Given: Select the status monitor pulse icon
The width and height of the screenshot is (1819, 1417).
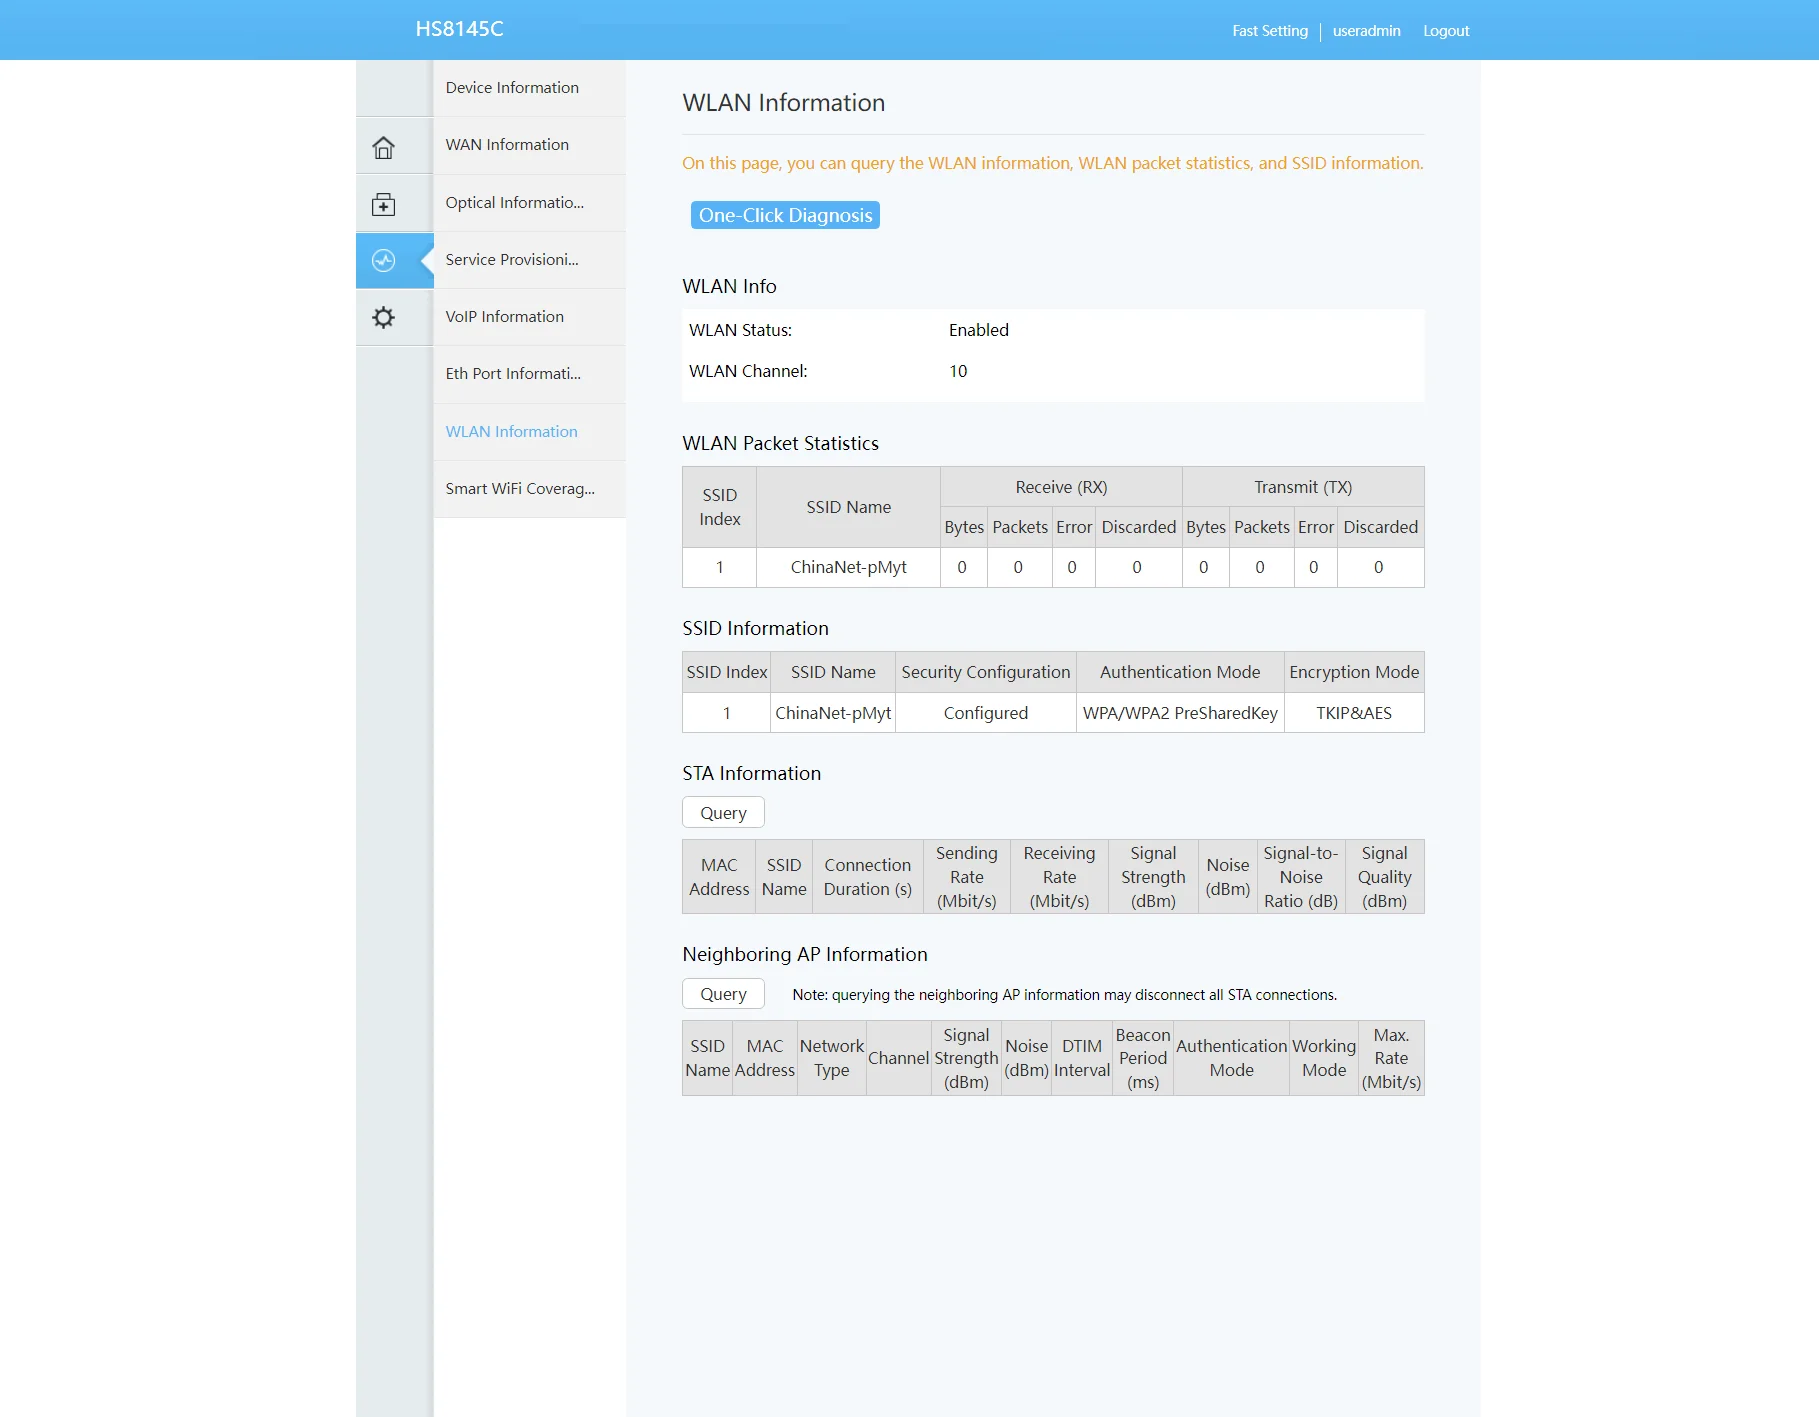Looking at the screenshot, I should tap(384, 261).
